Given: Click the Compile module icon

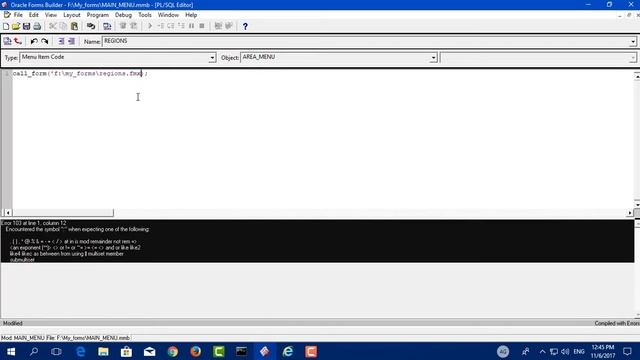Looking at the screenshot, I should click(x=107, y=26).
